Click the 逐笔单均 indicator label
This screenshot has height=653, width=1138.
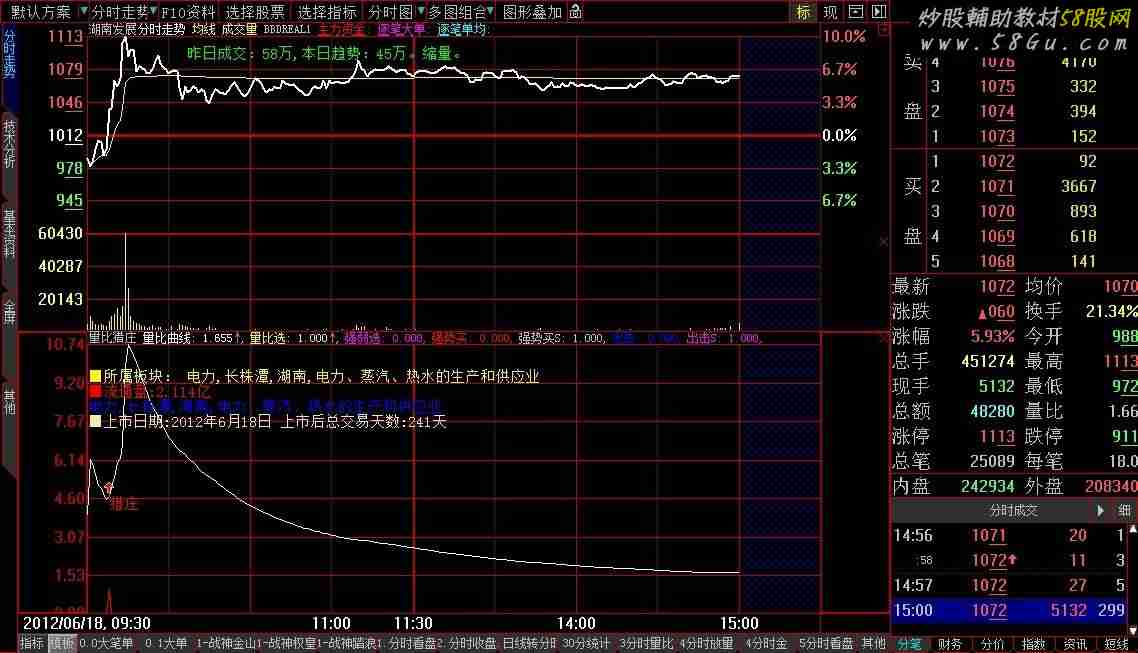pyautogui.click(x=462, y=30)
